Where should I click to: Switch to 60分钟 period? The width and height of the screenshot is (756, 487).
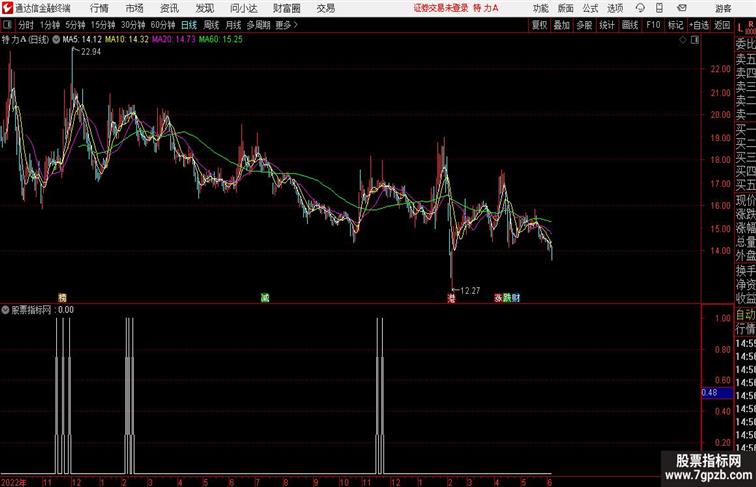click(x=163, y=25)
